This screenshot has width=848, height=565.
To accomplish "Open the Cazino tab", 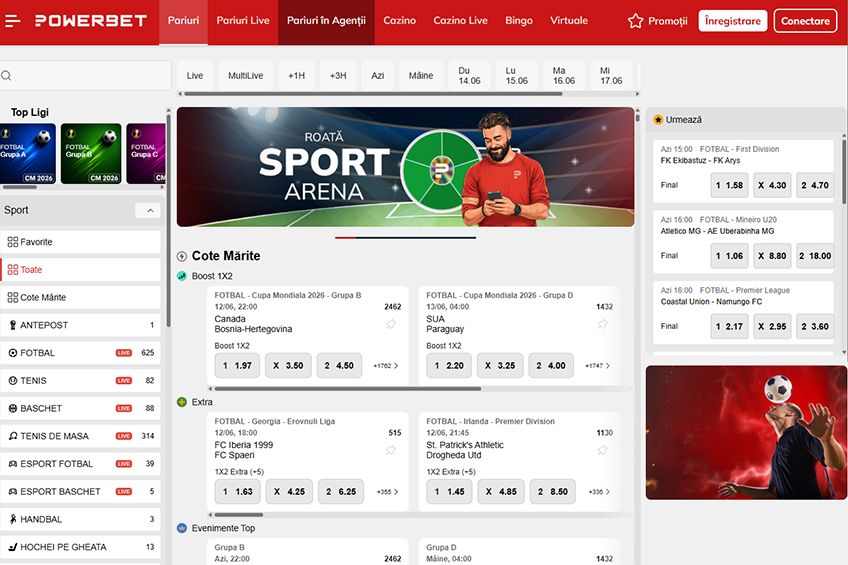I will (x=400, y=21).
